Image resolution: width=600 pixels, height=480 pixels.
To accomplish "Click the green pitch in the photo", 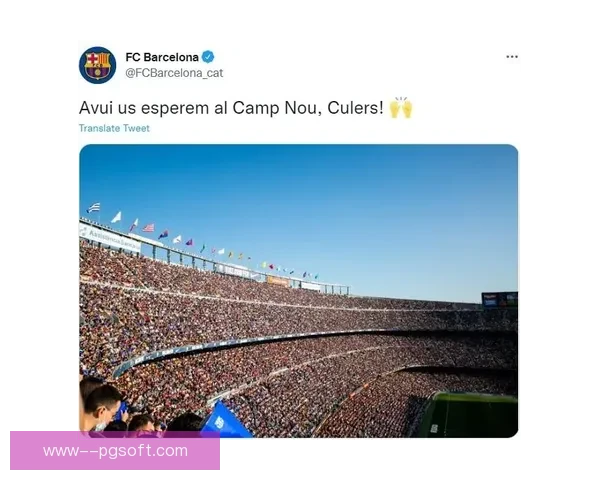I will tap(470, 415).
